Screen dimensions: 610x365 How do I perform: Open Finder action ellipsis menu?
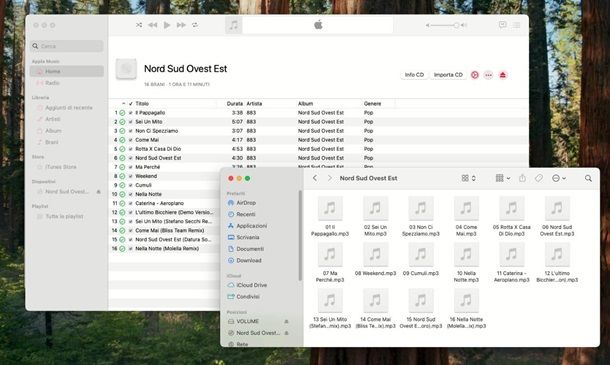[x=559, y=178]
